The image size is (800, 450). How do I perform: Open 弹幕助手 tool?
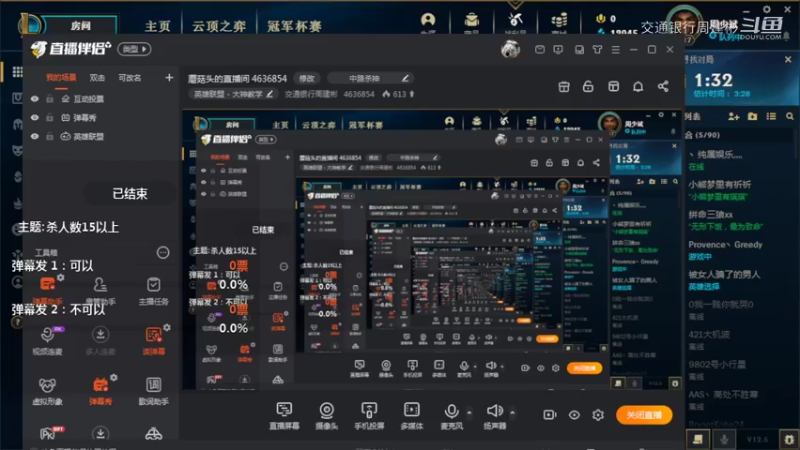(47, 291)
